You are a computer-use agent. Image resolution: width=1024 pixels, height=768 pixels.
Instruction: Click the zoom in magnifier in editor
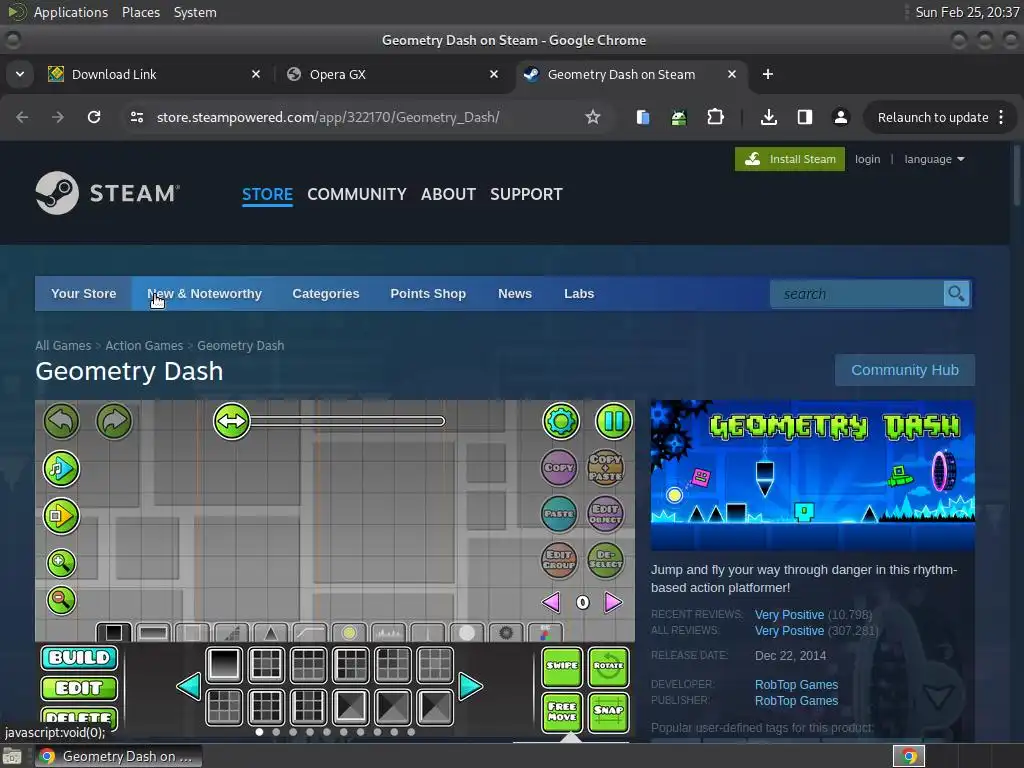coord(61,563)
